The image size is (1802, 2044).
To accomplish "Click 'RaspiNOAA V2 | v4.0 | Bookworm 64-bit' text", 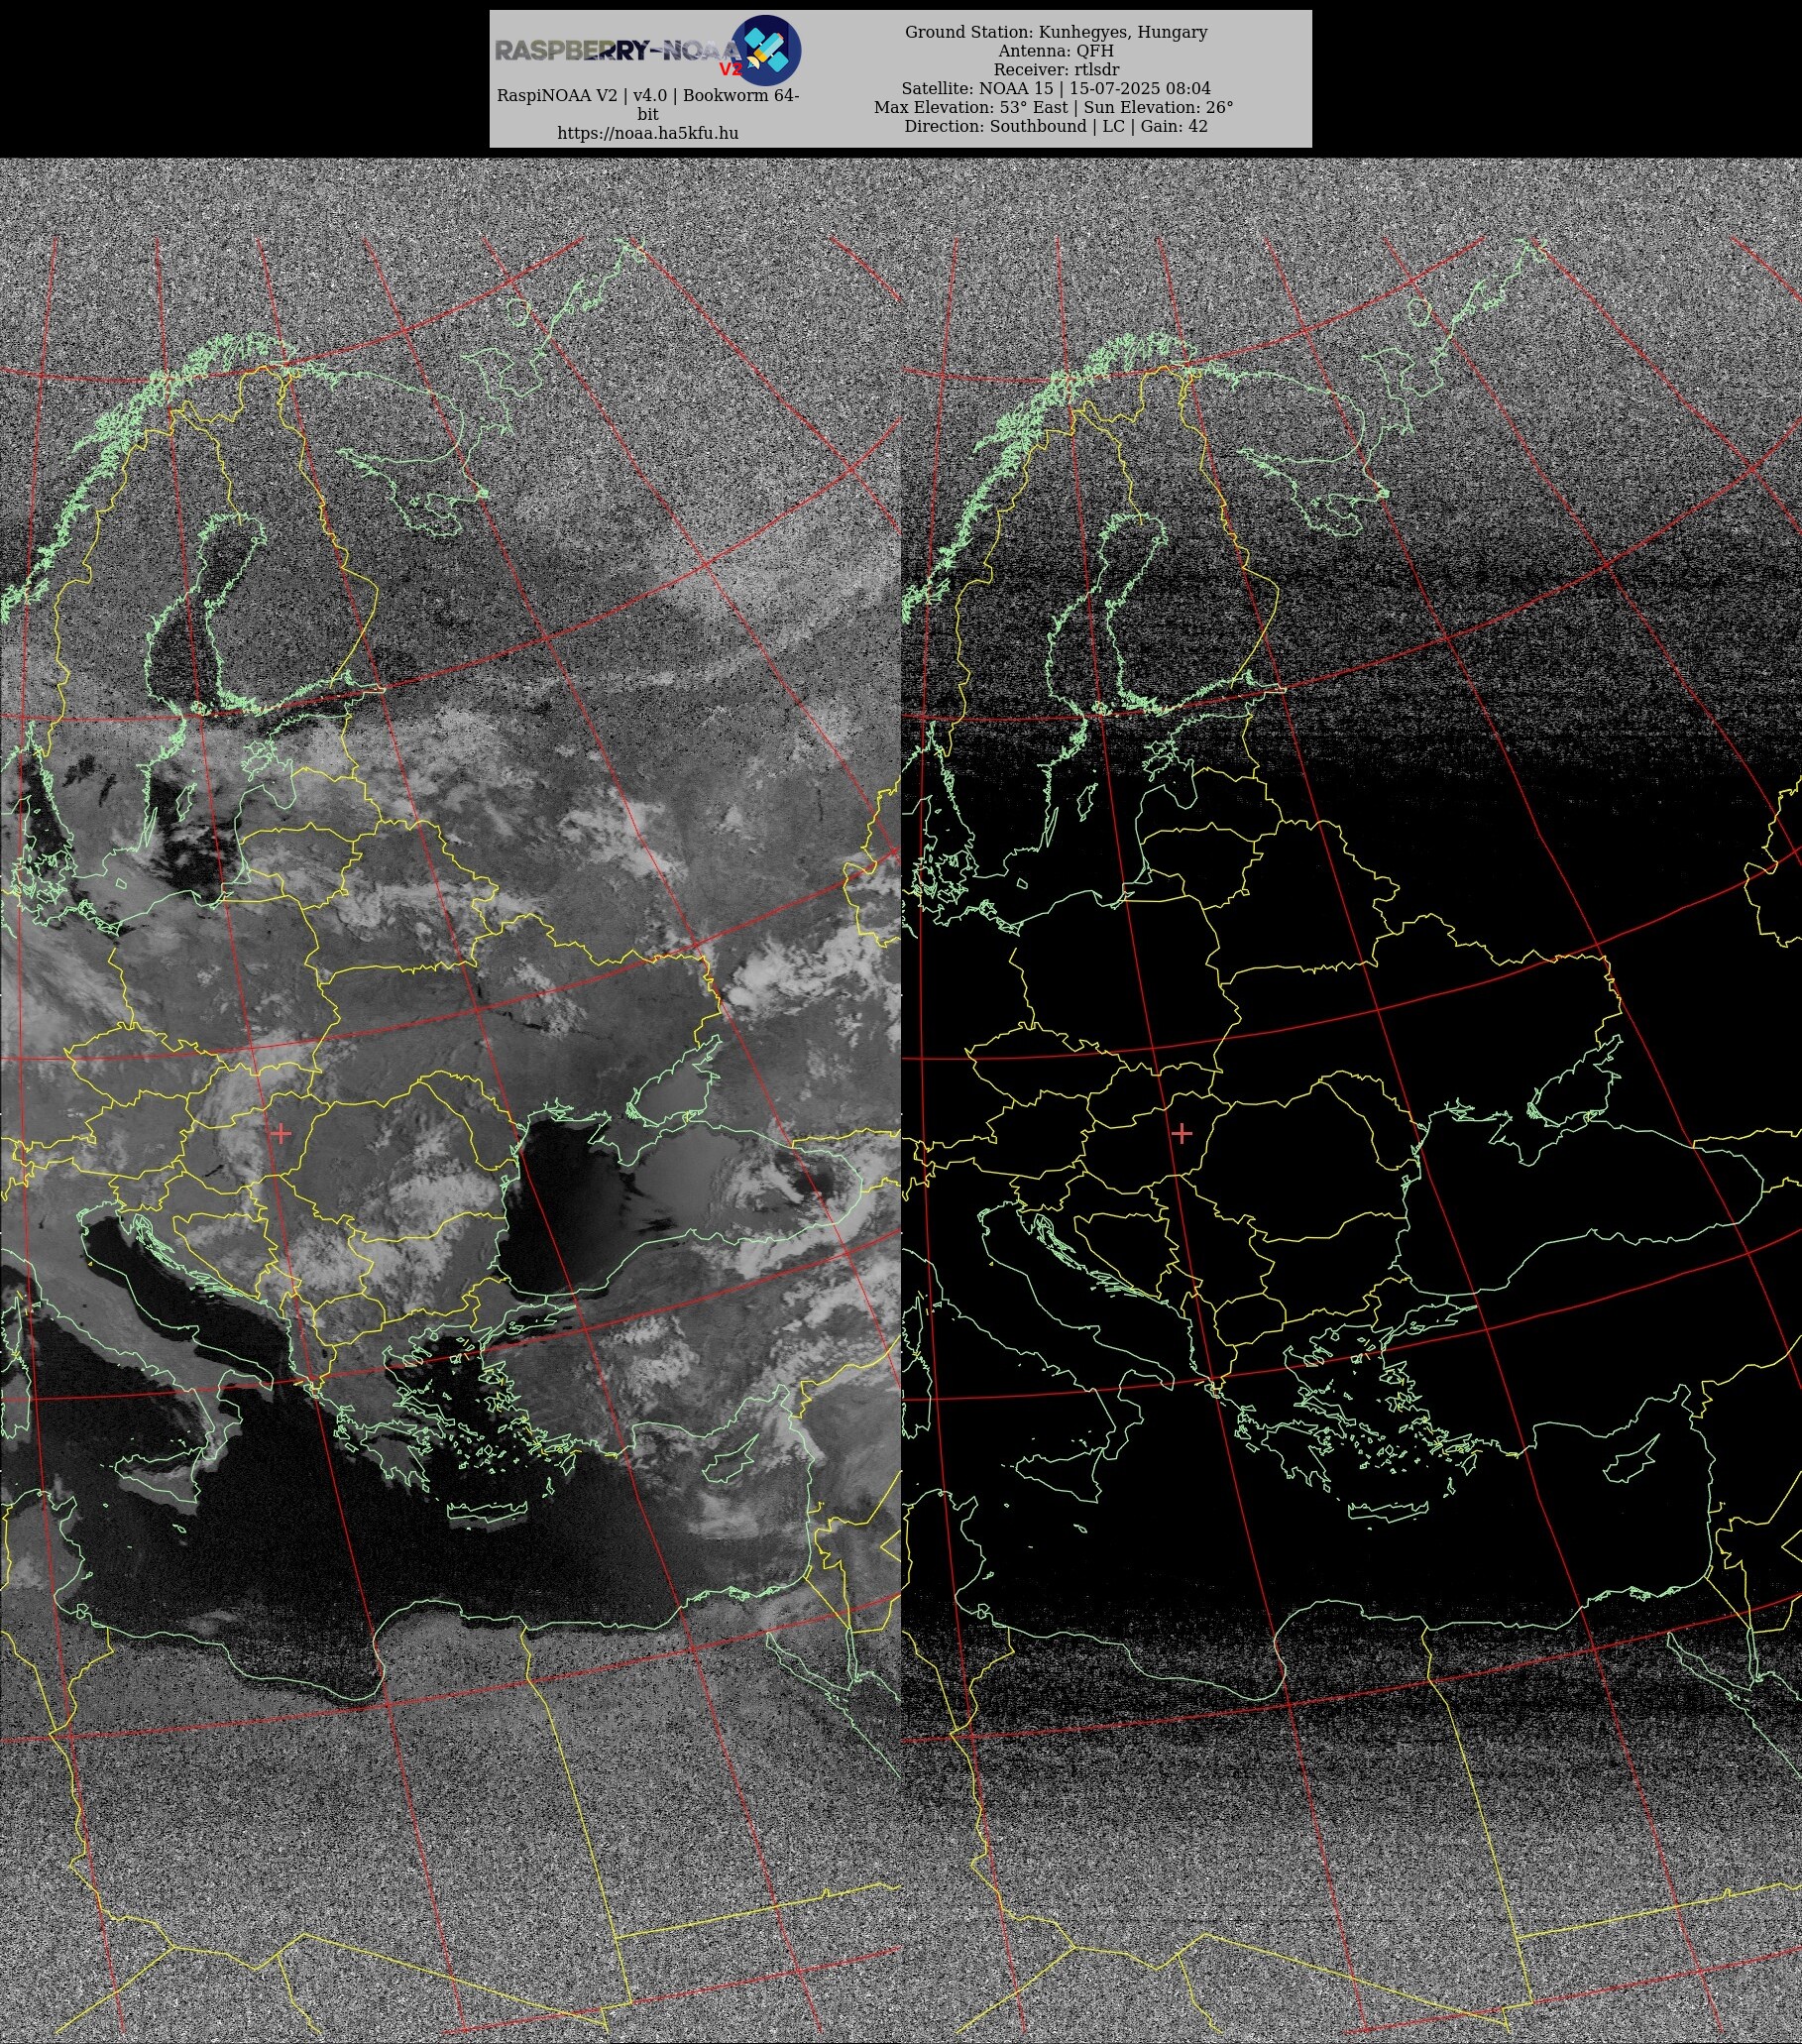I will click(x=648, y=105).
